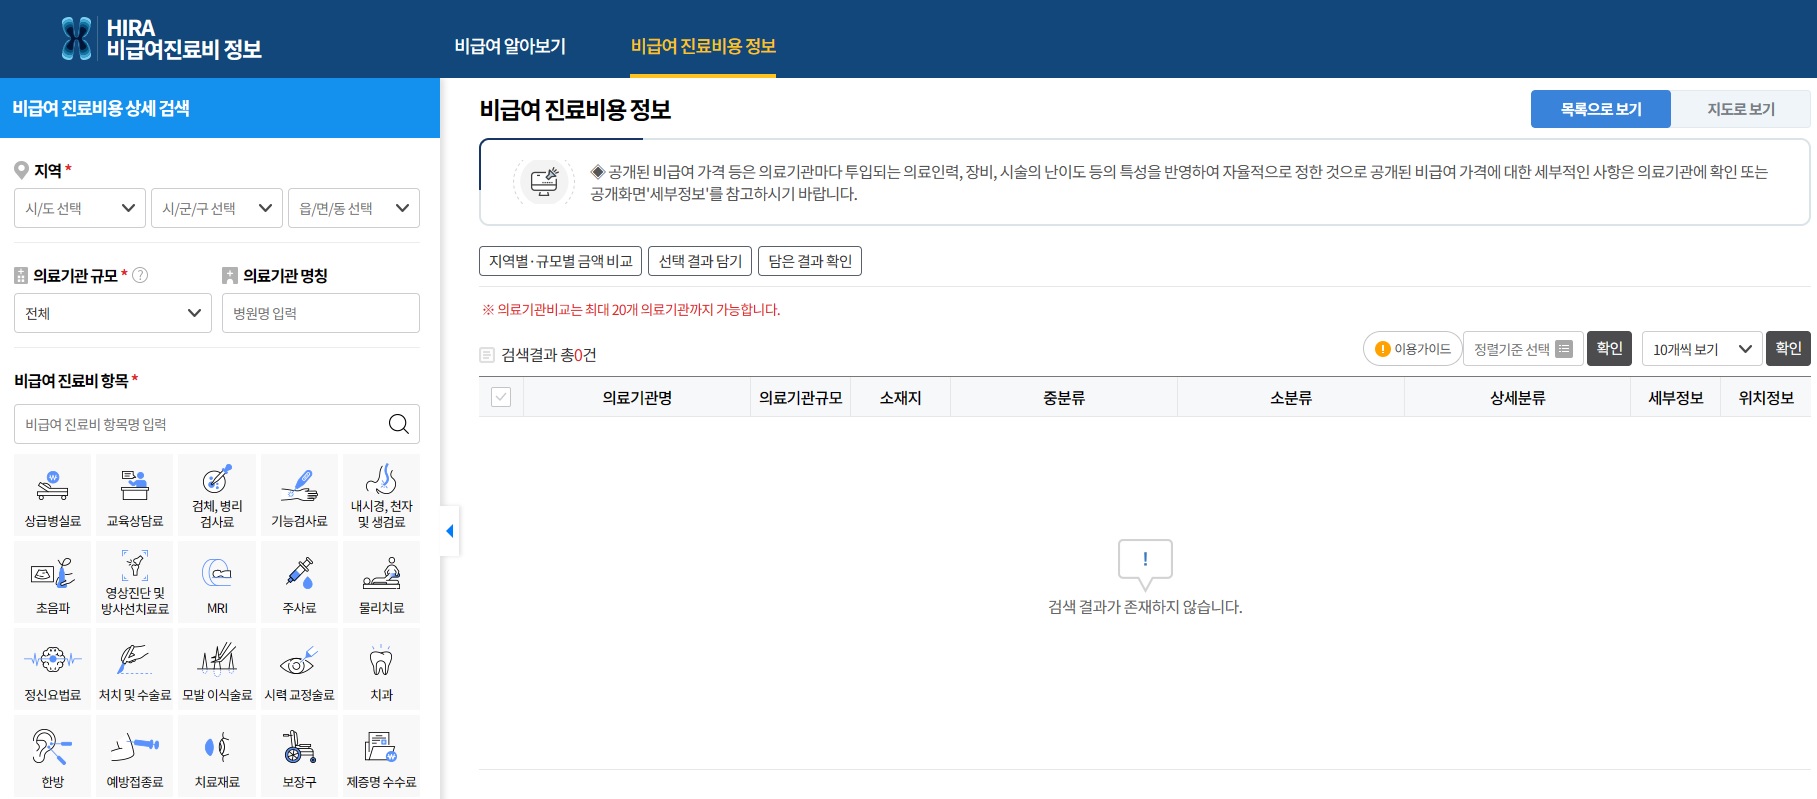Select the 한방 category icon
Image resolution: width=1817 pixels, height=799 pixels.
(53, 756)
